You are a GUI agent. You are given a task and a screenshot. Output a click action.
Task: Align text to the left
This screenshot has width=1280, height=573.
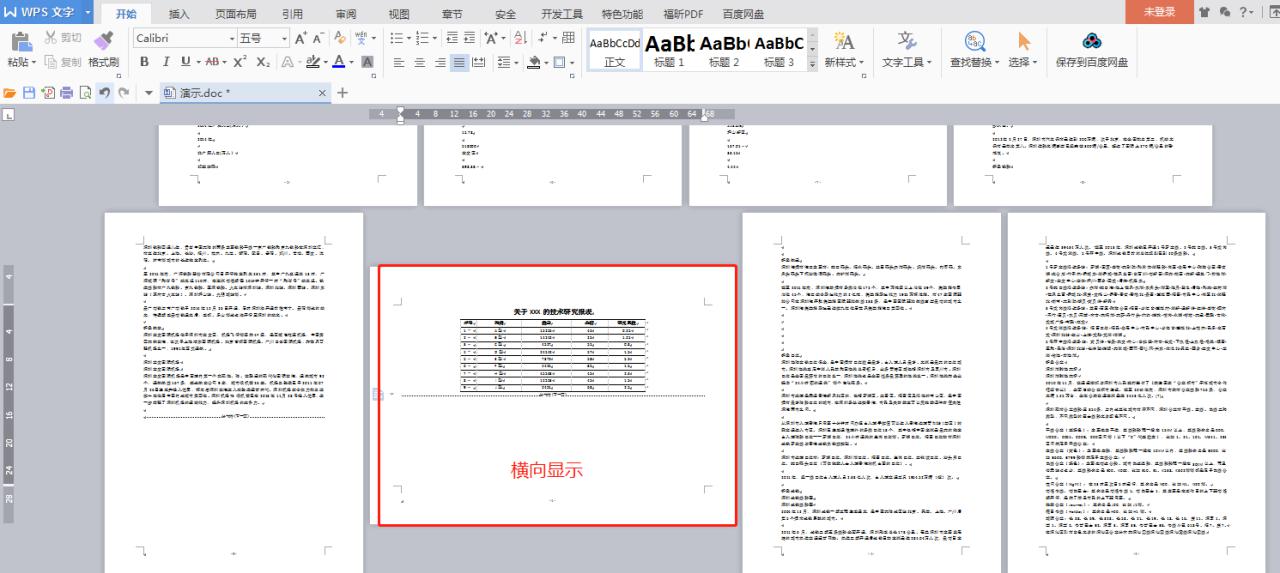[x=398, y=62]
